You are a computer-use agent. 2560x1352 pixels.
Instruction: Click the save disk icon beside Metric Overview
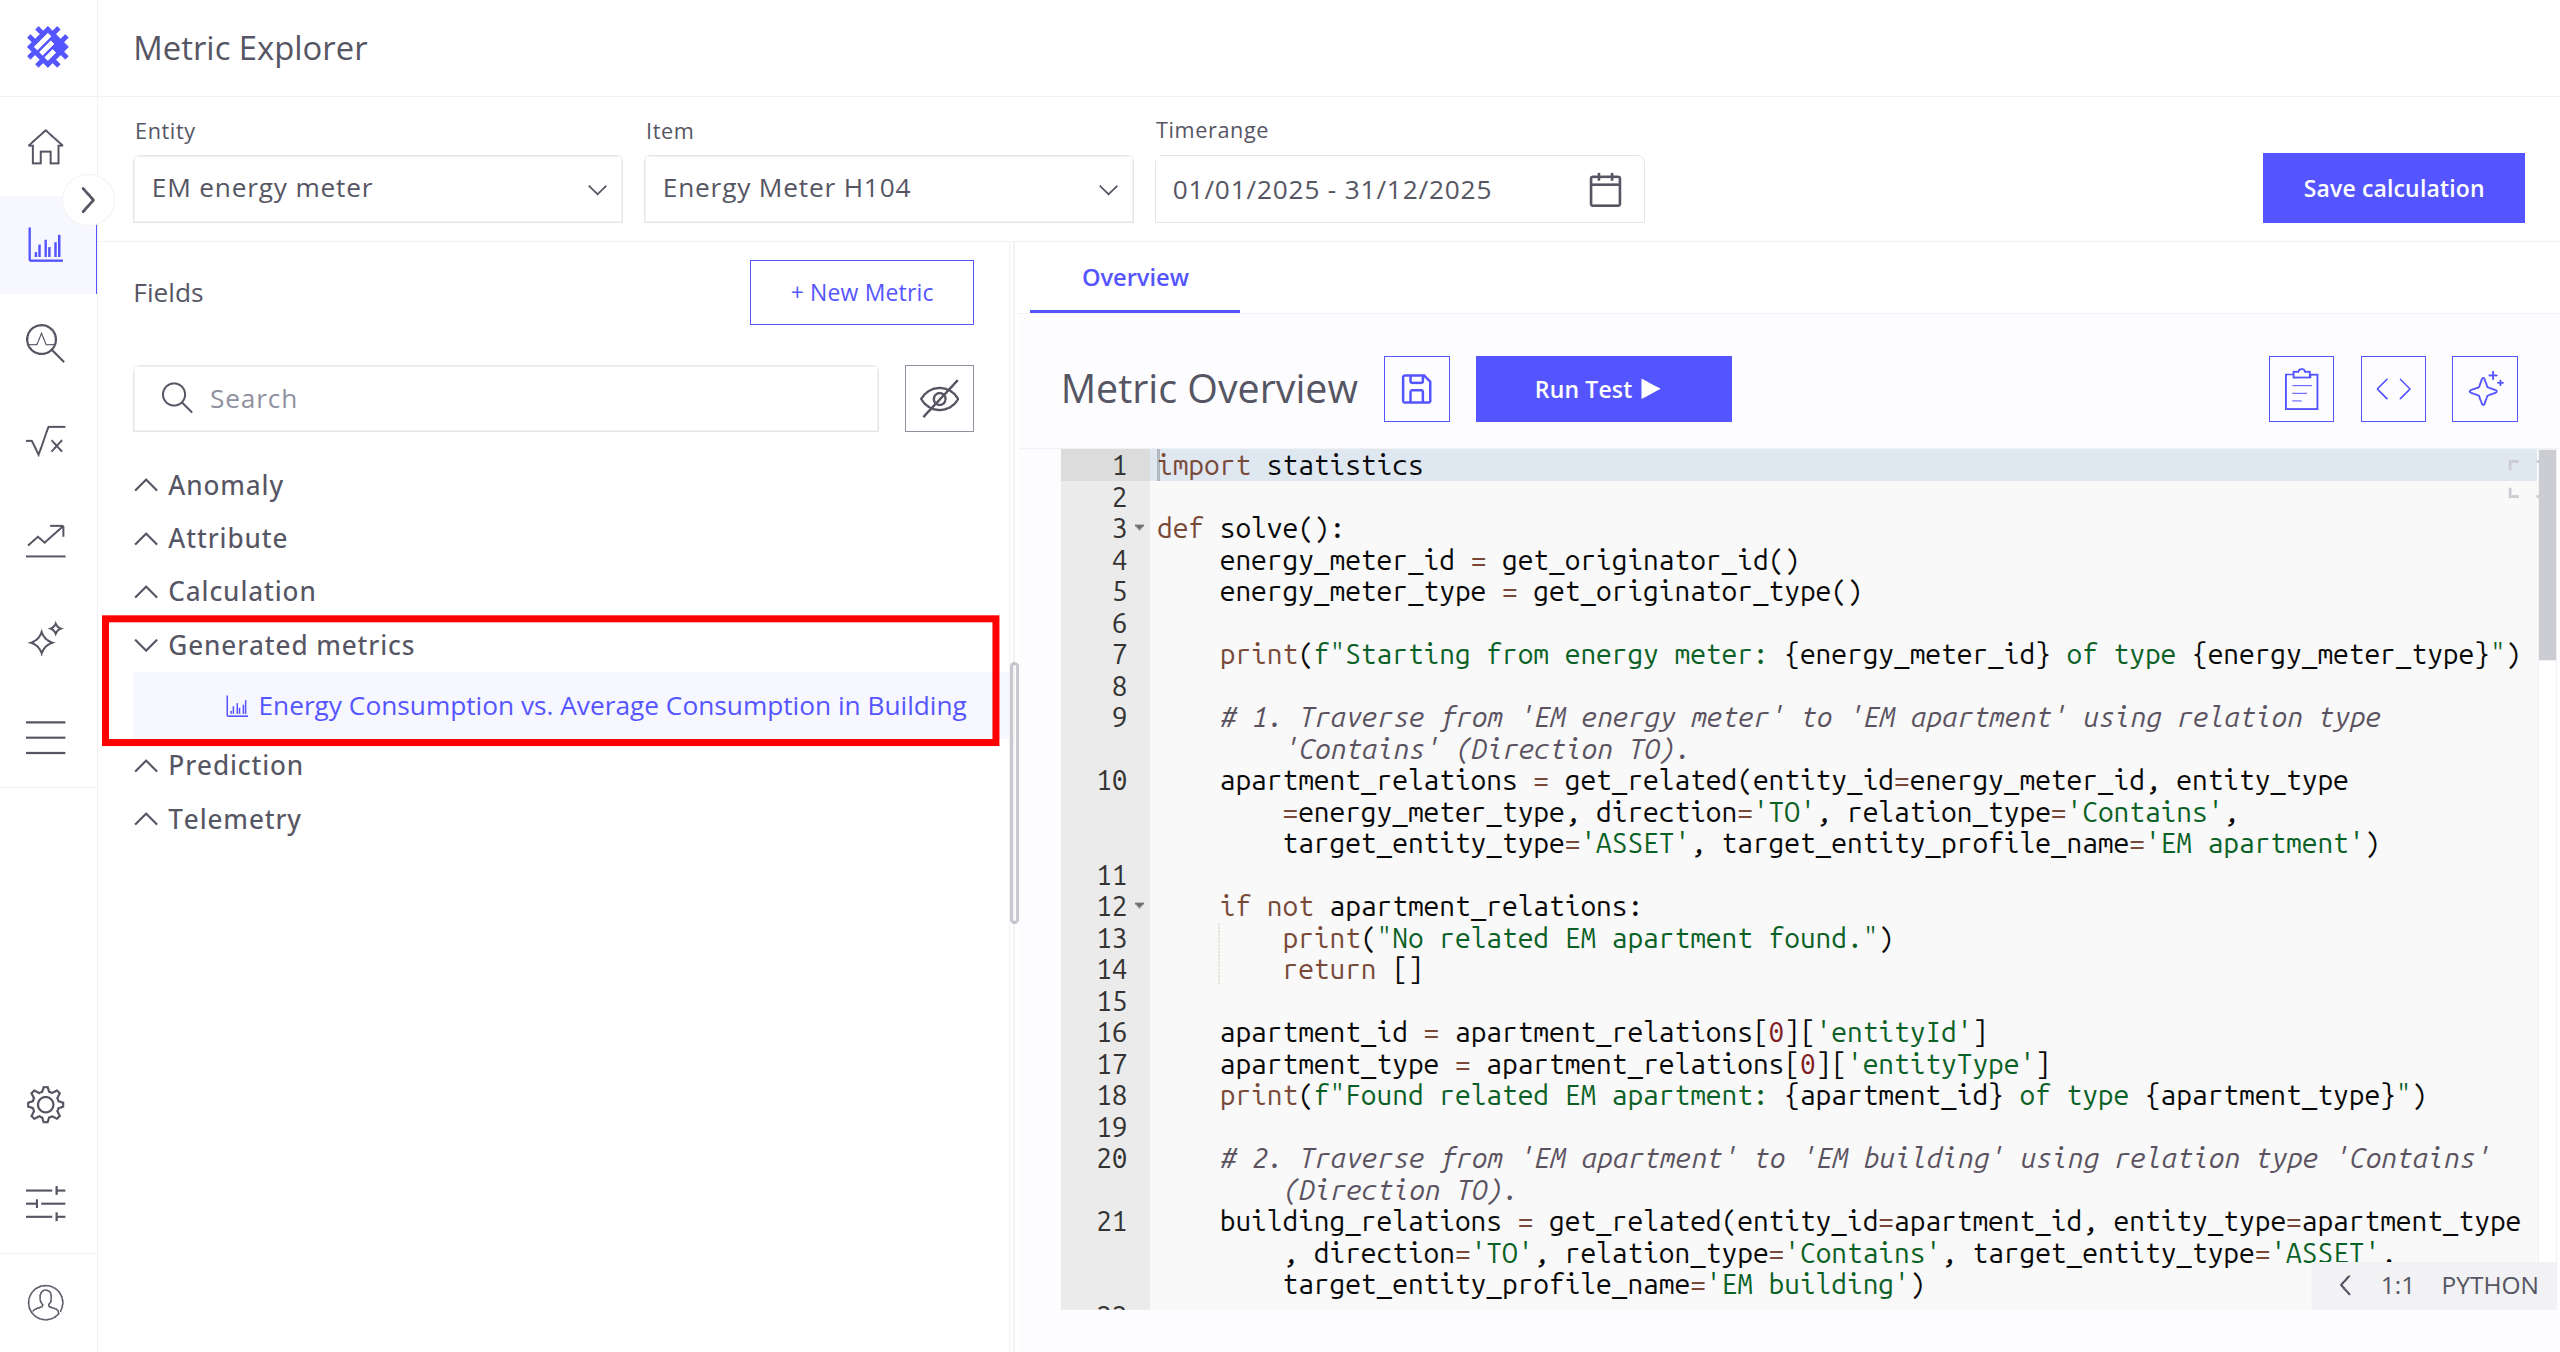[x=1416, y=389]
